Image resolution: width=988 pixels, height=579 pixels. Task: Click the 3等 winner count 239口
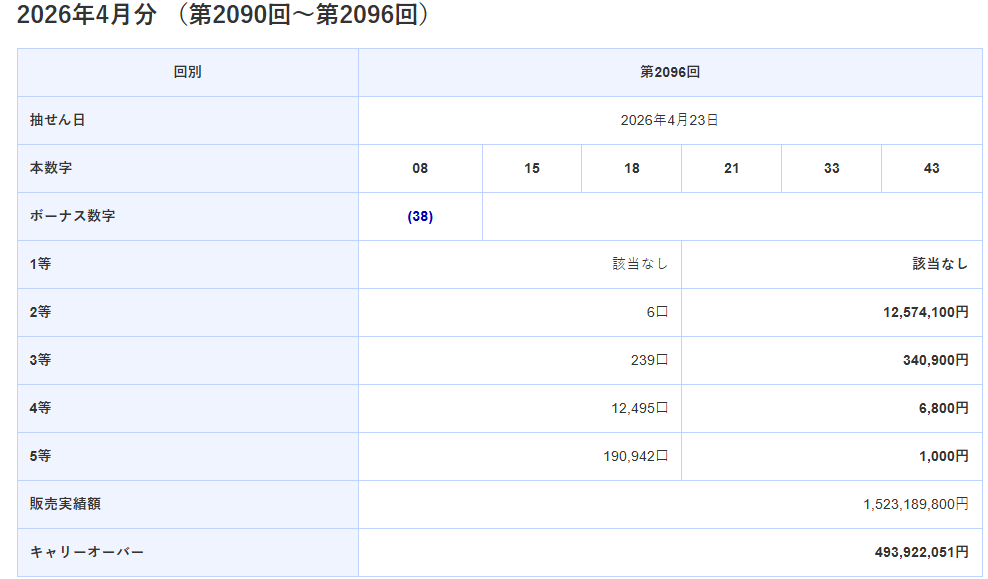[x=648, y=360]
